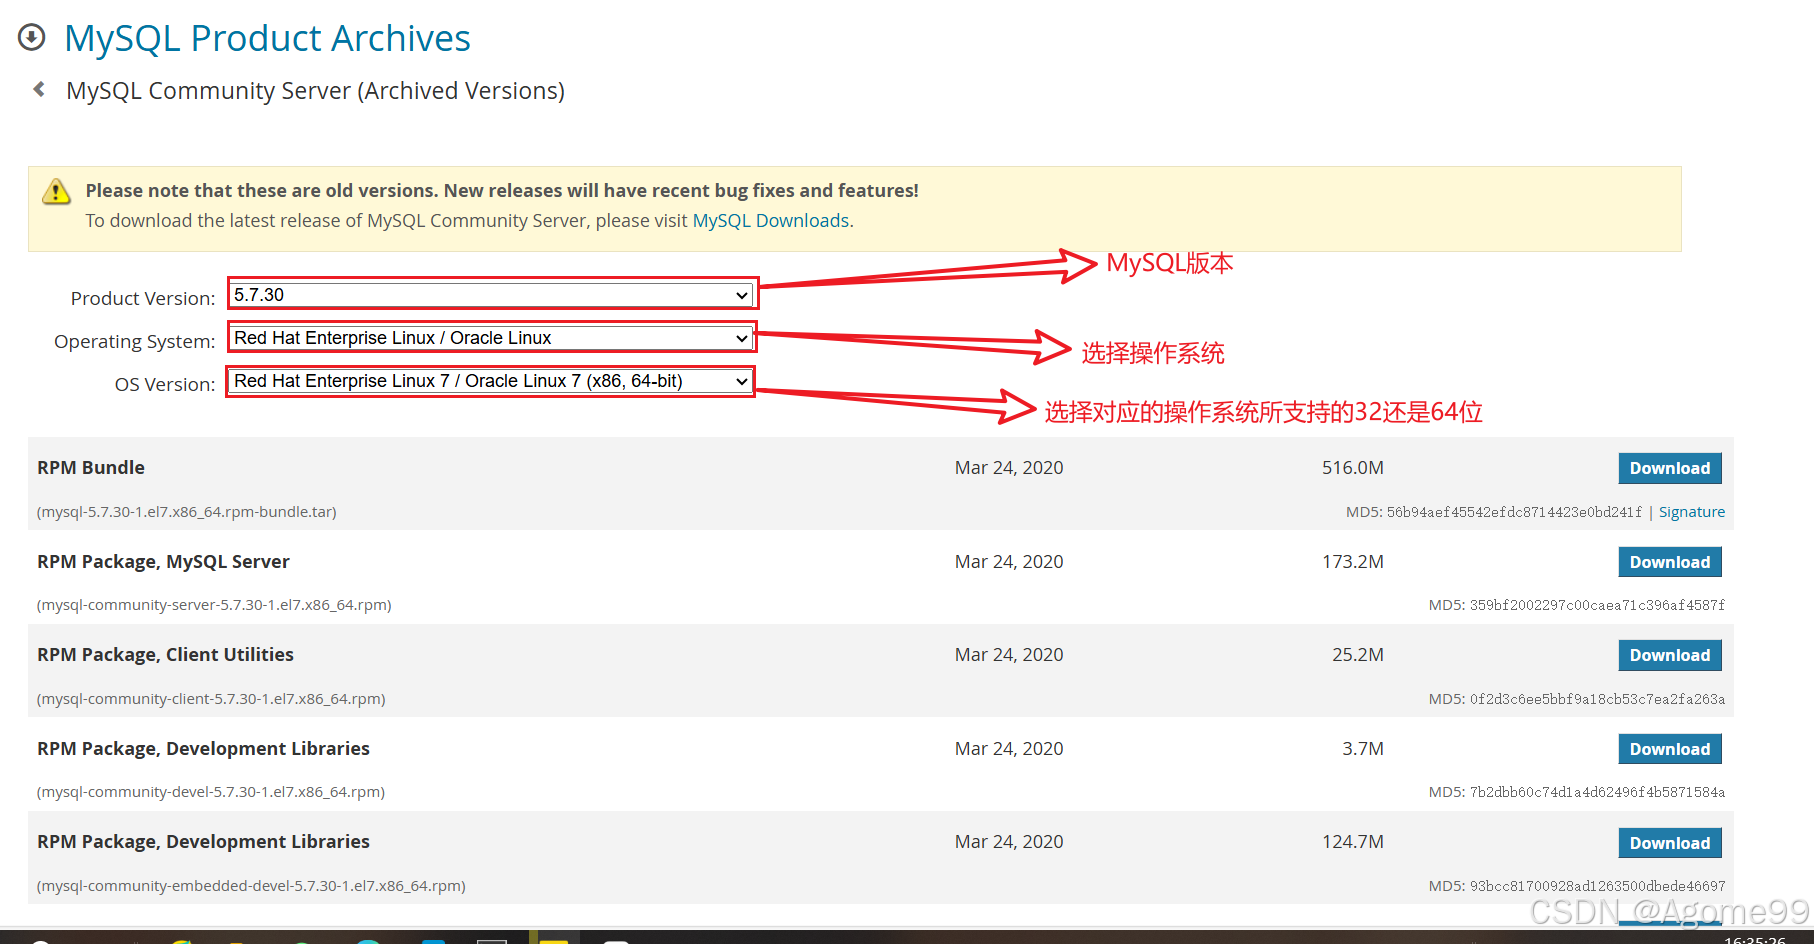Download the RPM Bundle
Viewport: 1814px width, 944px height.
[1669, 467]
